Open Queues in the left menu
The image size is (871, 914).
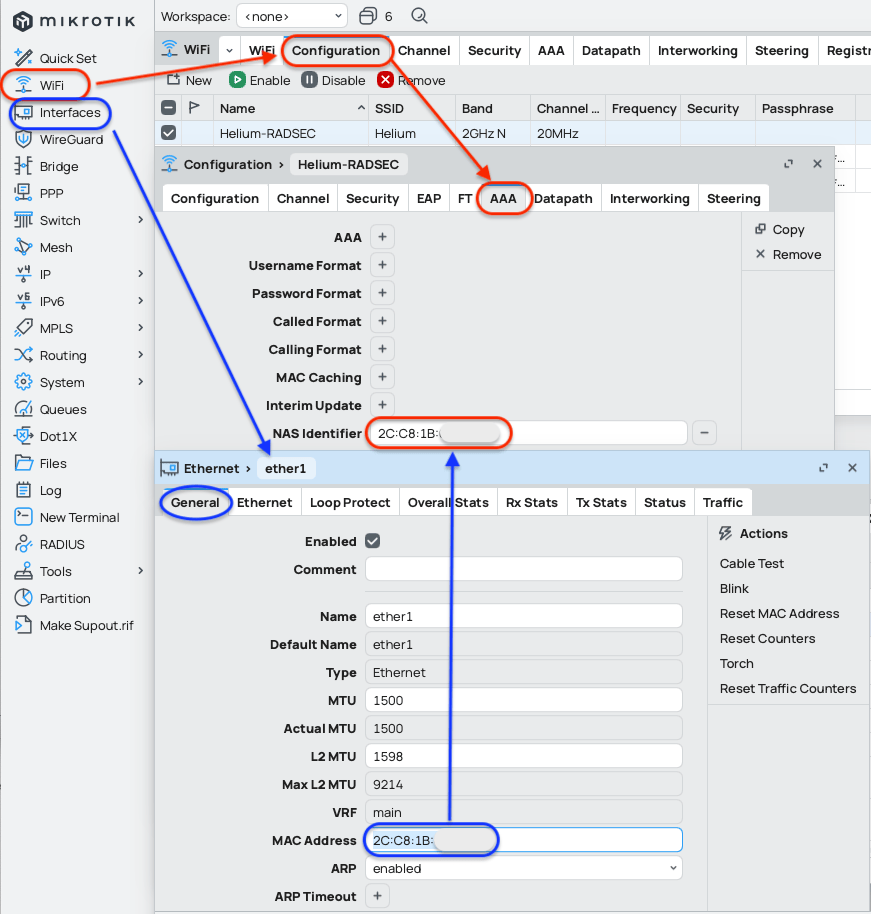(x=62, y=410)
